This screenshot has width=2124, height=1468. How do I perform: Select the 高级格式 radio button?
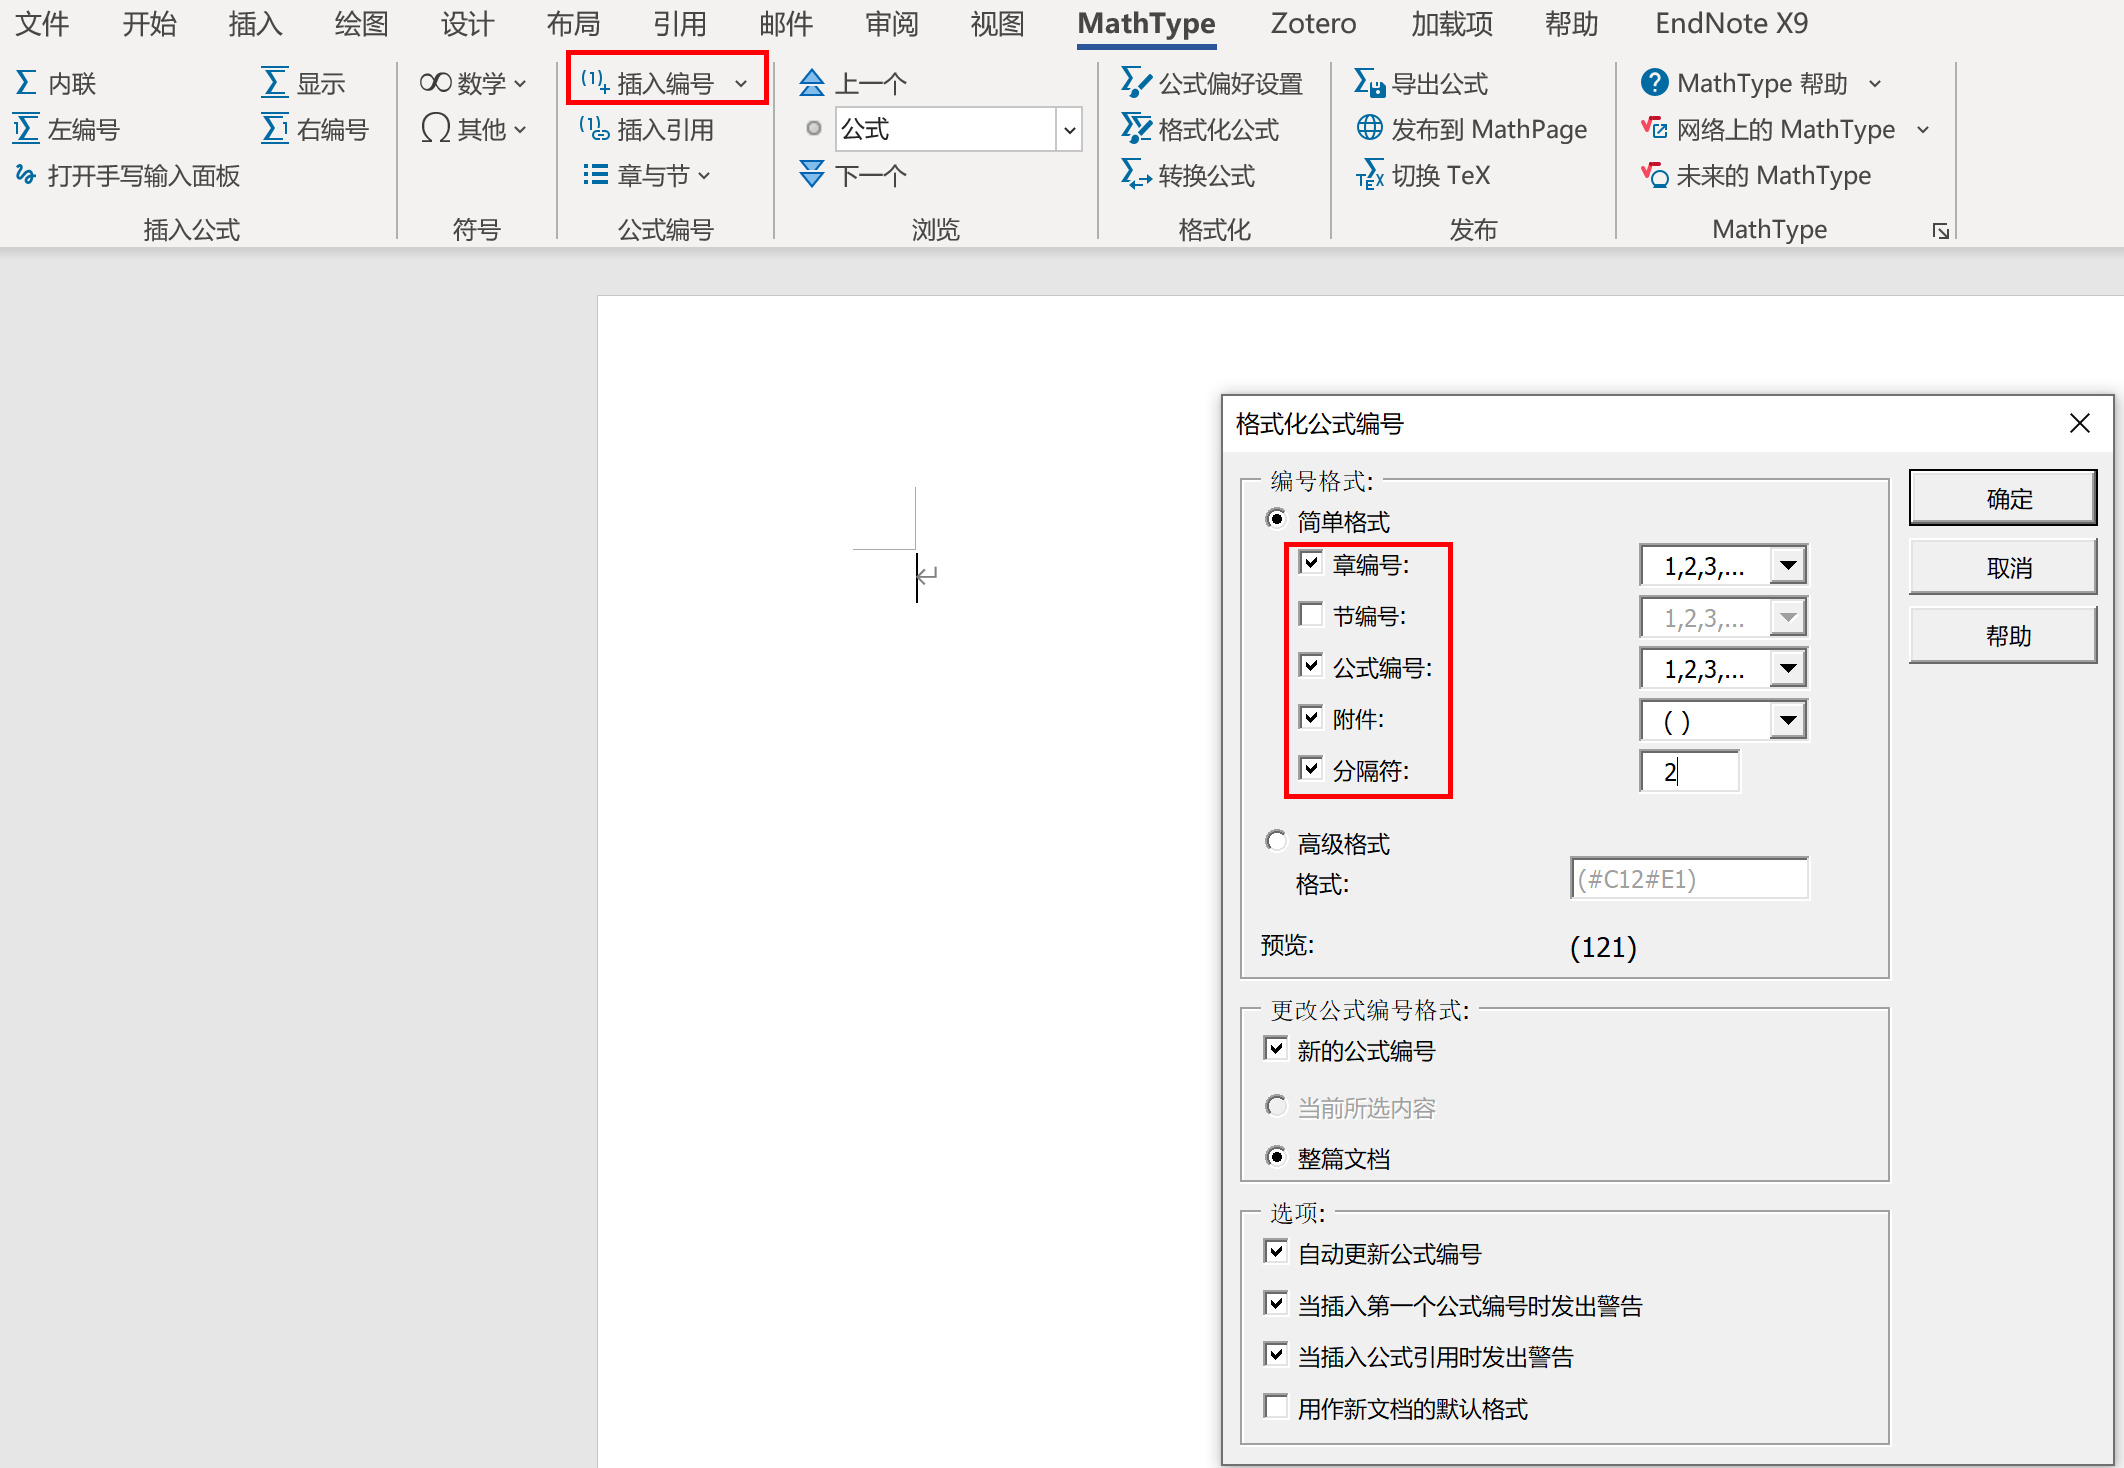pyautogui.click(x=1276, y=842)
